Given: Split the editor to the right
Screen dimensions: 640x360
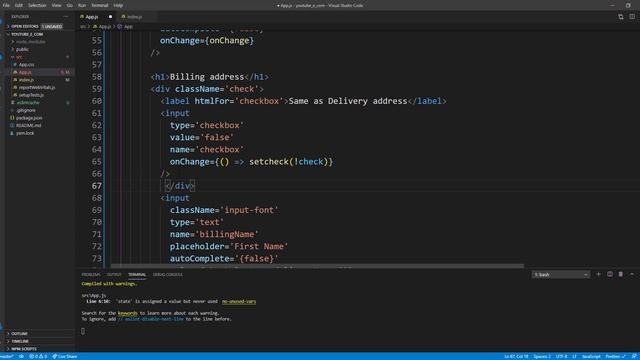Looking at the screenshot, I should (x=632, y=17).
